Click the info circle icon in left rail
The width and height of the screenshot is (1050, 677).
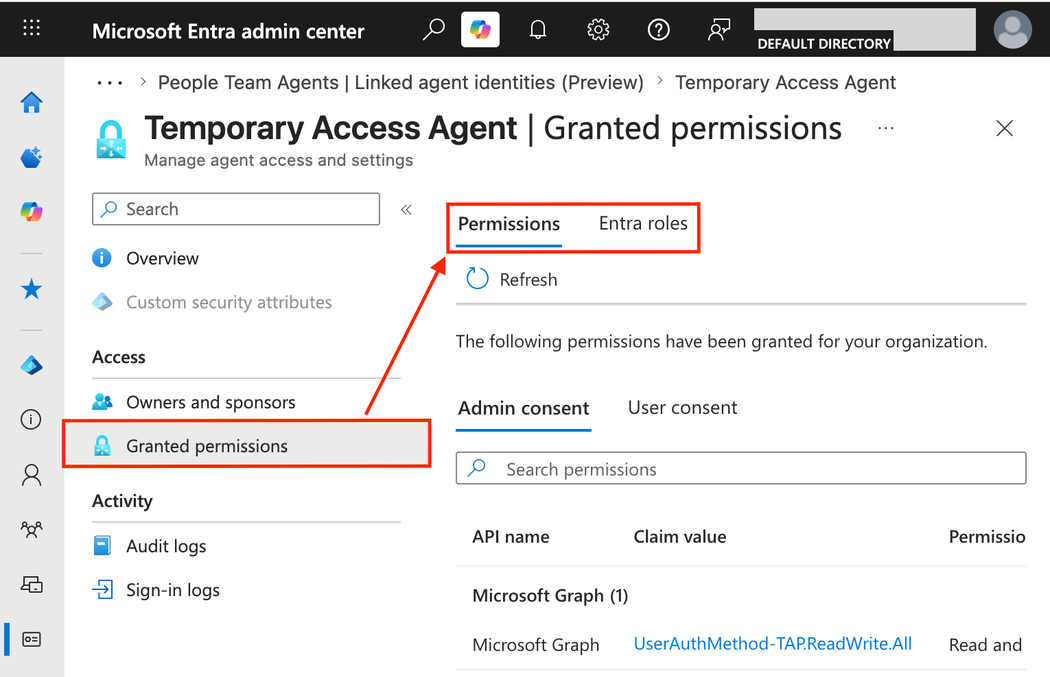[31, 419]
